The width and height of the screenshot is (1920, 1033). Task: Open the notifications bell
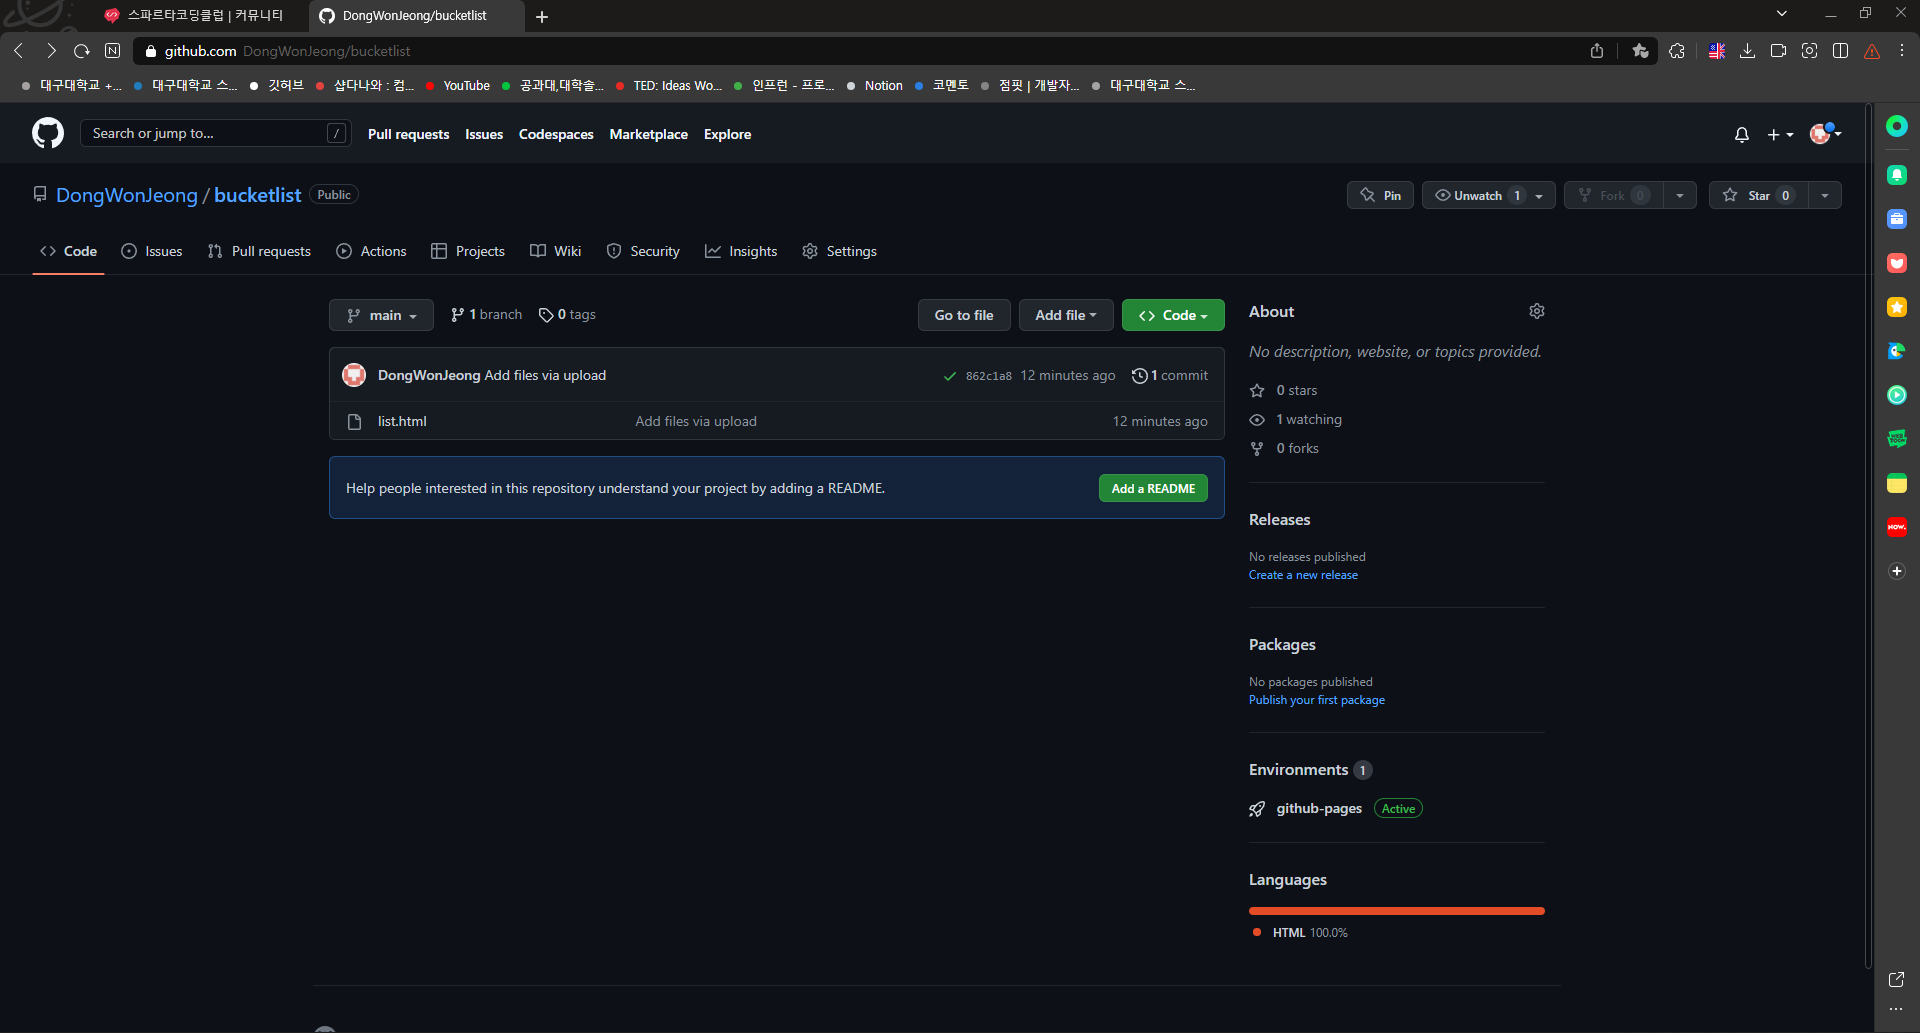click(1742, 134)
